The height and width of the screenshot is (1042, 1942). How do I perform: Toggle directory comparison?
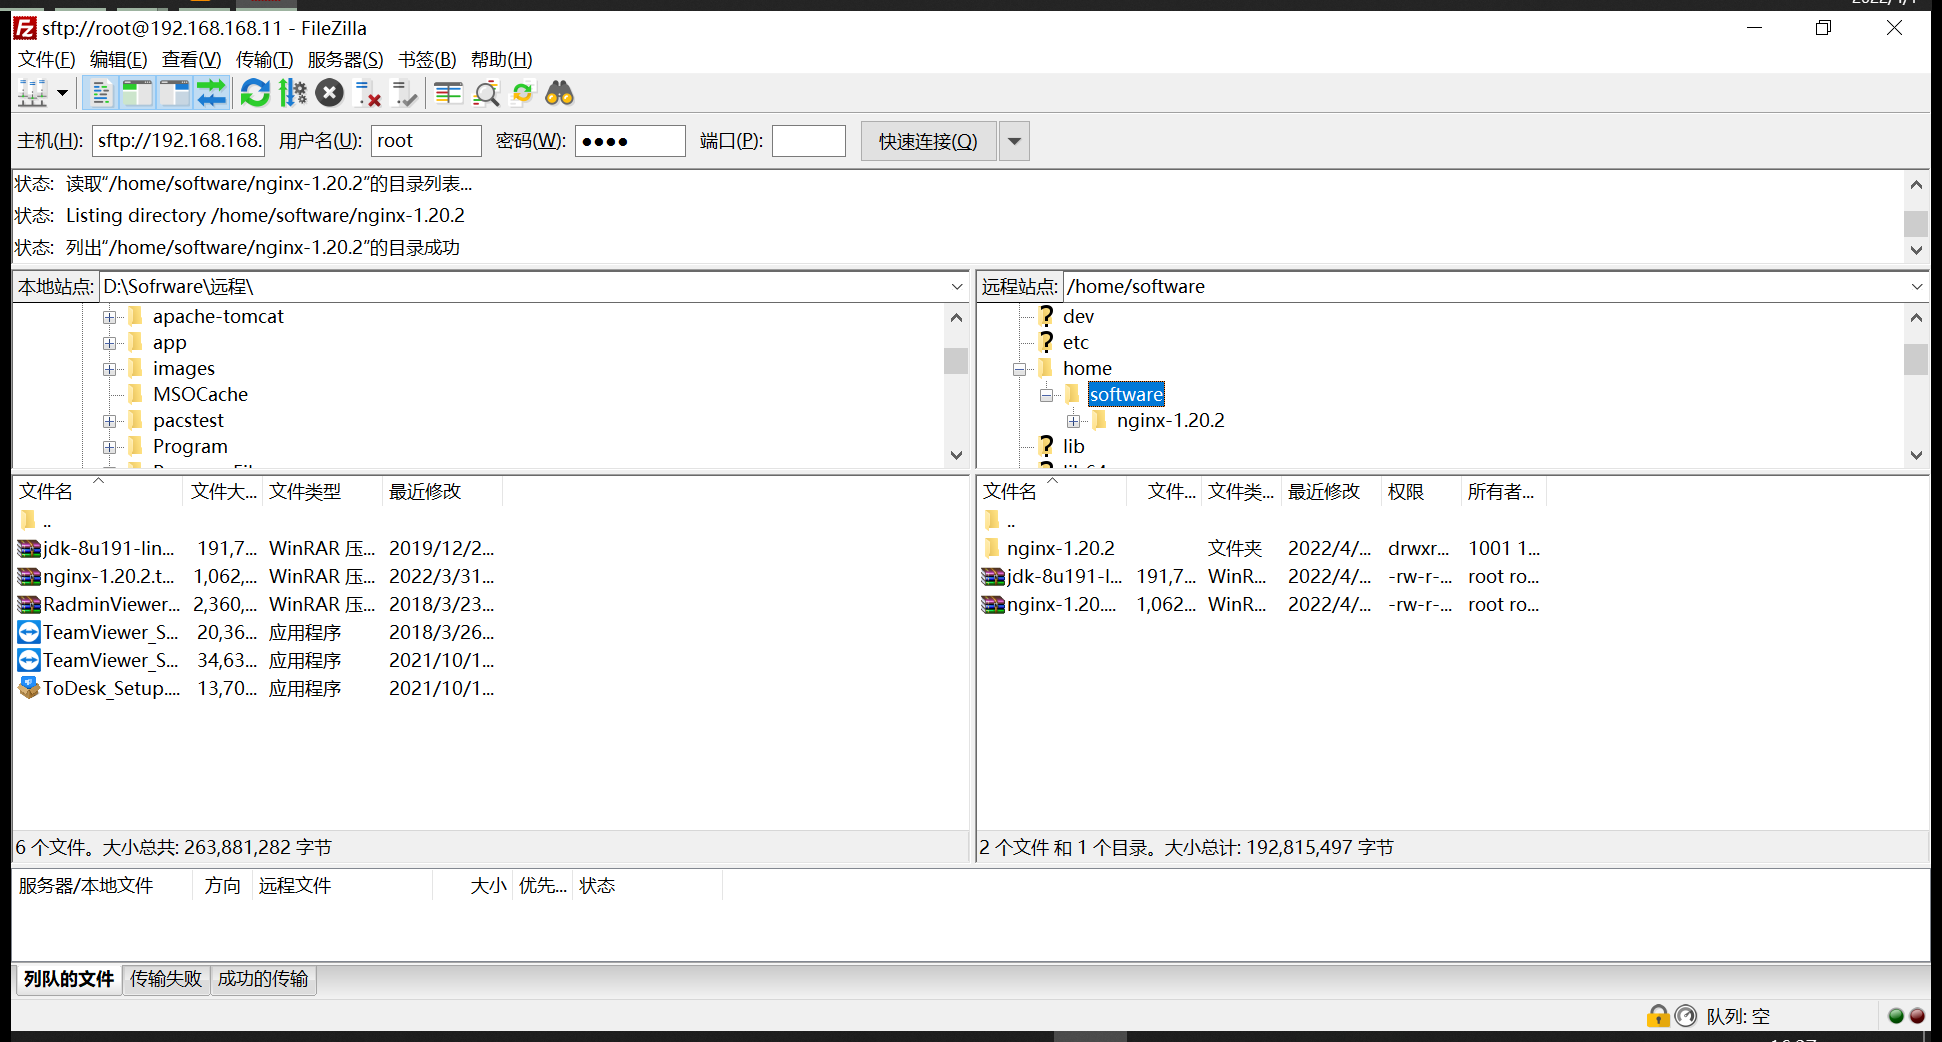(486, 94)
